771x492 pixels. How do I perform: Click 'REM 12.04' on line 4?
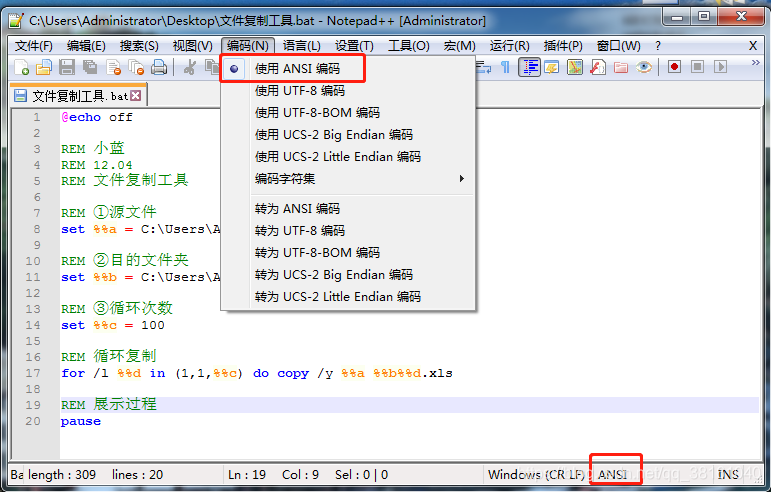click(x=96, y=165)
